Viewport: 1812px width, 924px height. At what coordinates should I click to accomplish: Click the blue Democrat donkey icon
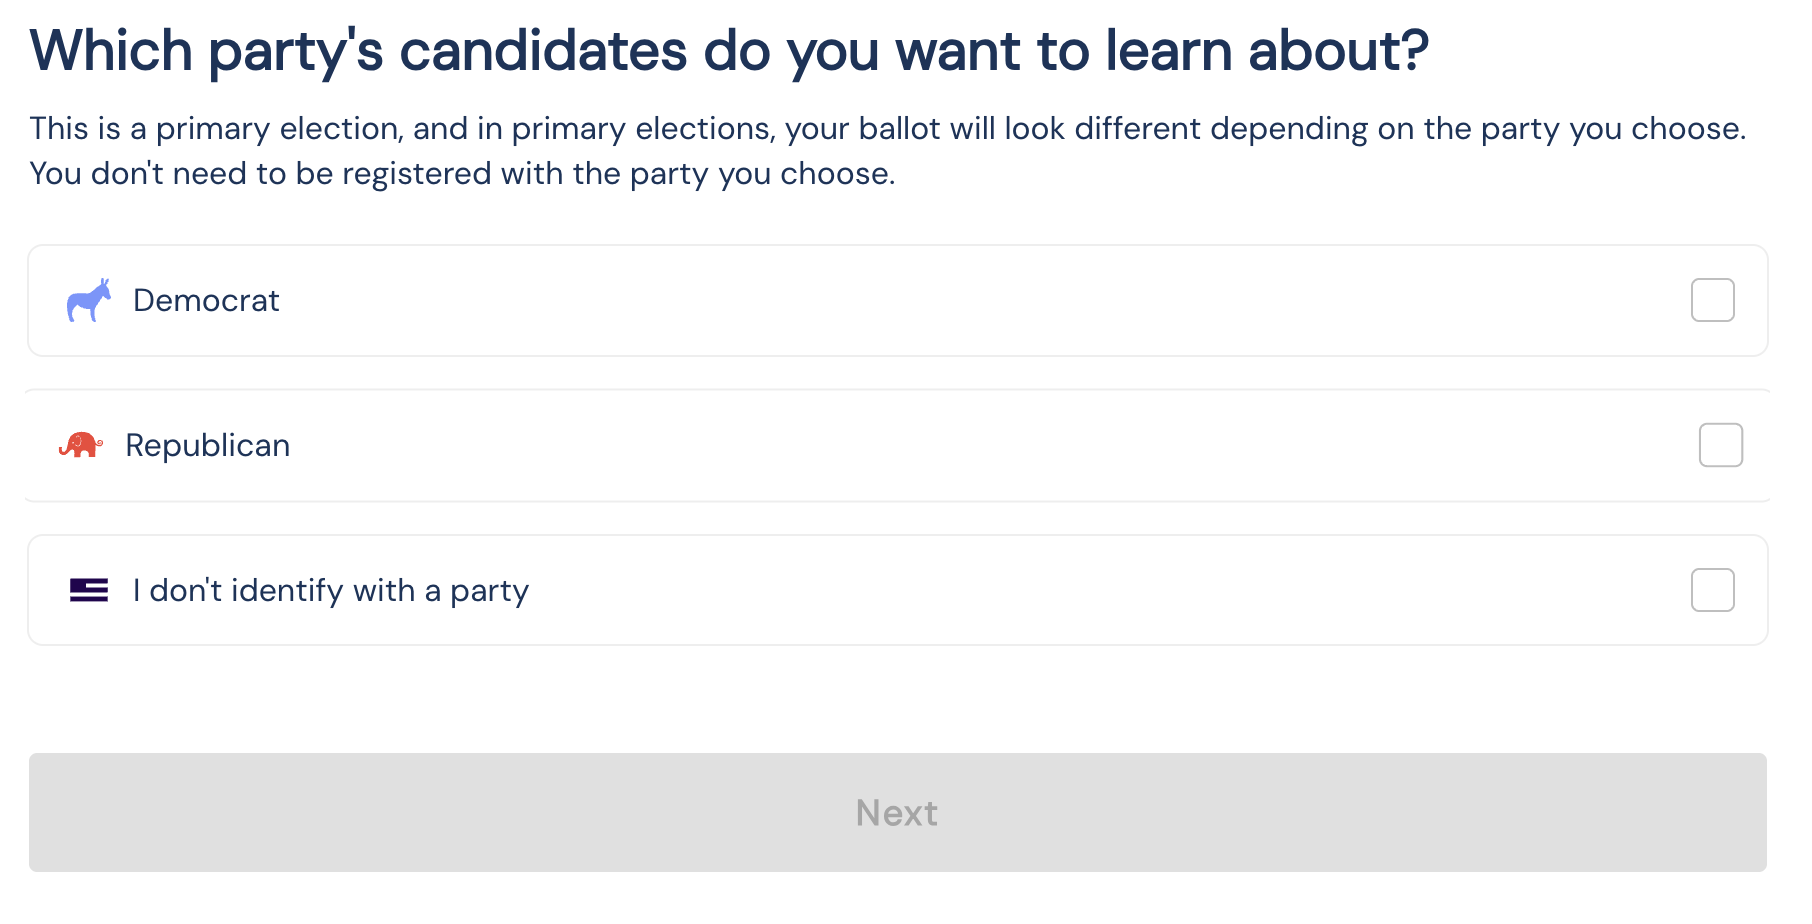88,300
